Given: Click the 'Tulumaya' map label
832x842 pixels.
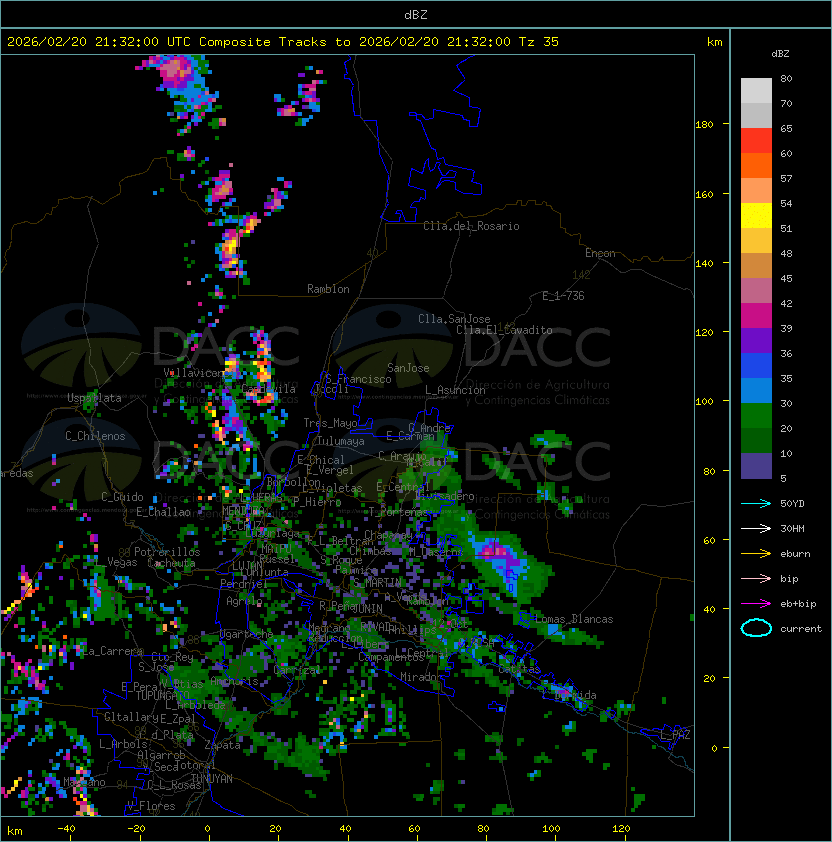Looking at the screenshot, I should tap(341, 441).
